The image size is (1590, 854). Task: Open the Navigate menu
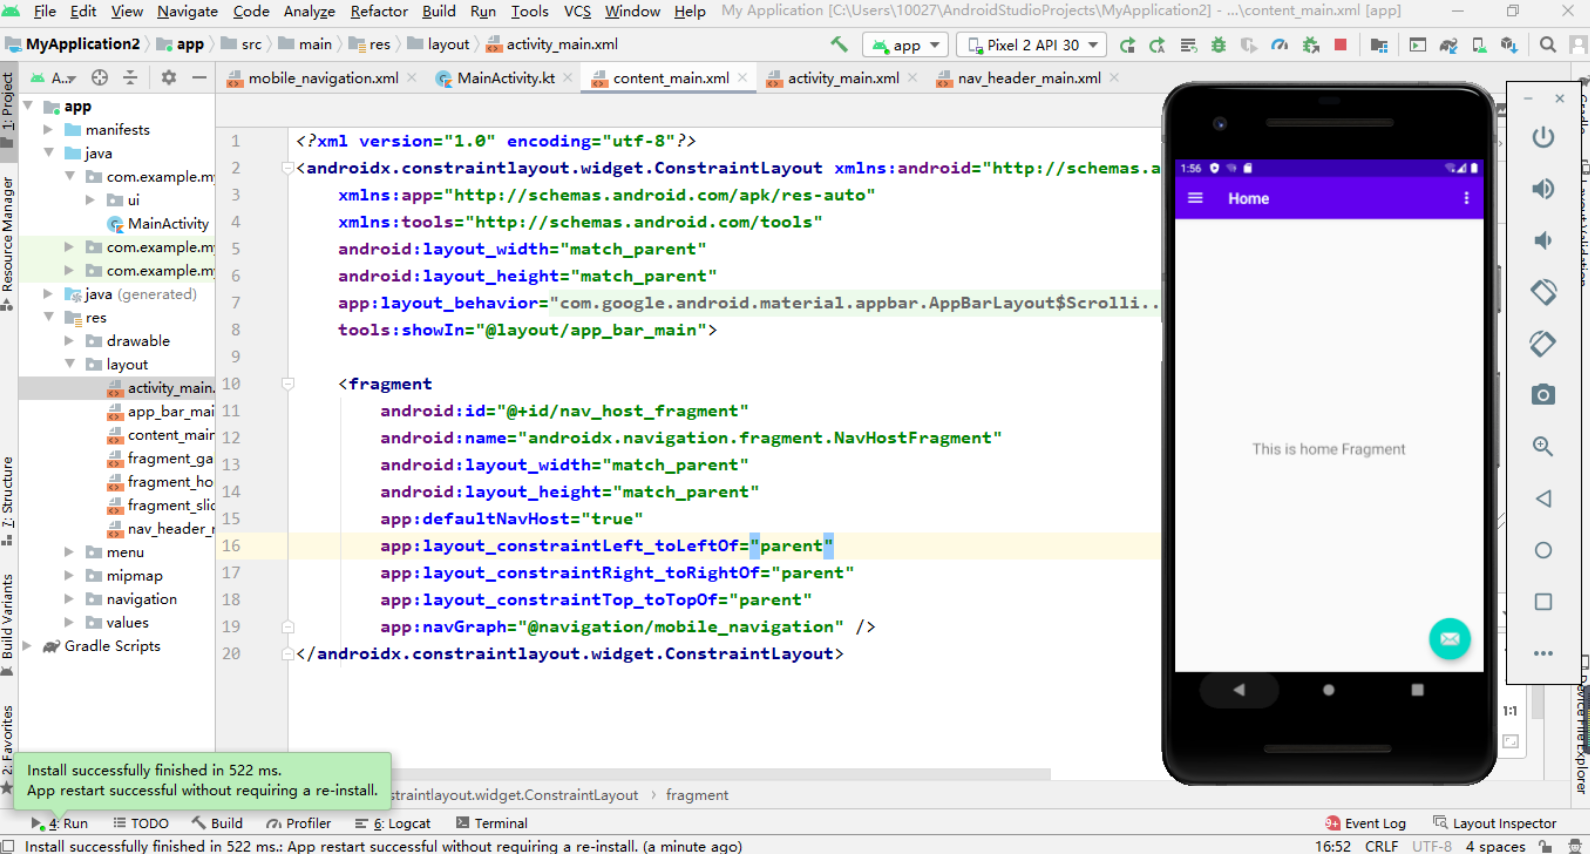[187, 11]
